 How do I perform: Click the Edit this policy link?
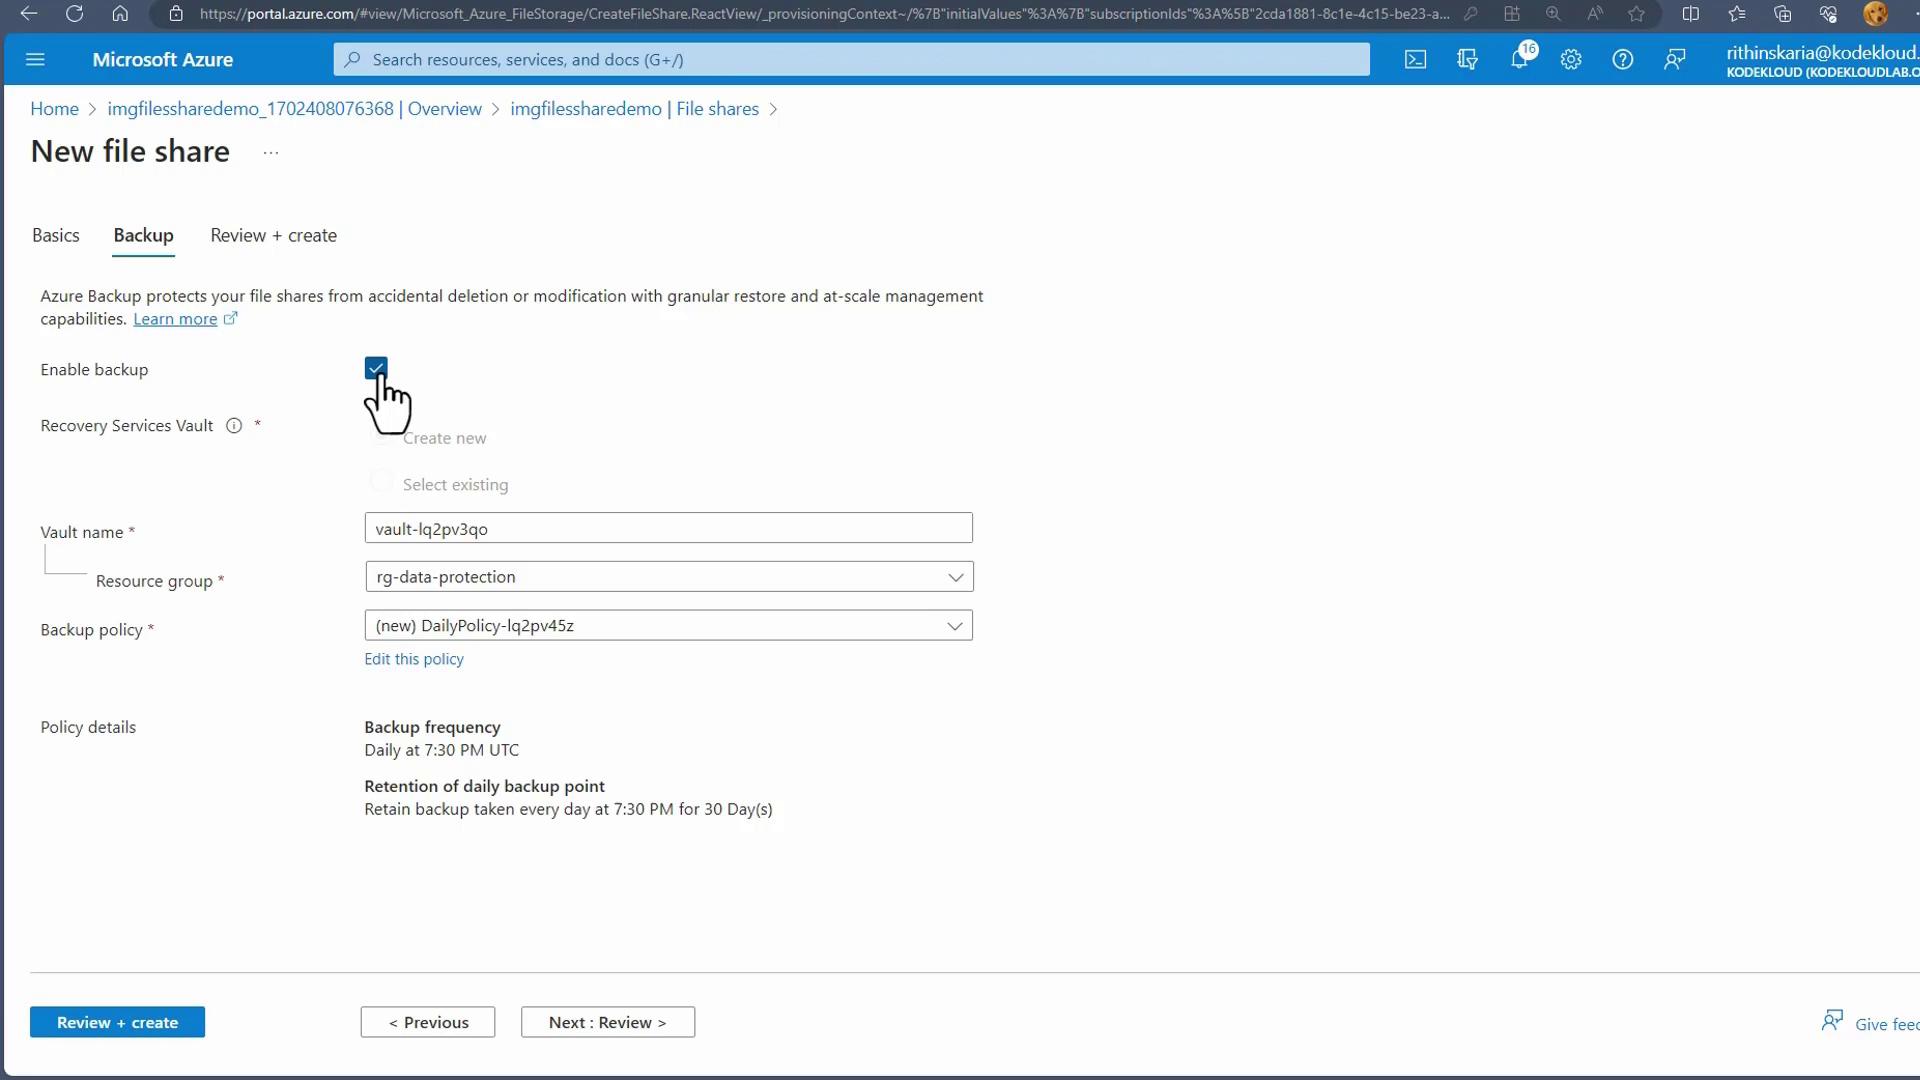[x=414, y=659]
